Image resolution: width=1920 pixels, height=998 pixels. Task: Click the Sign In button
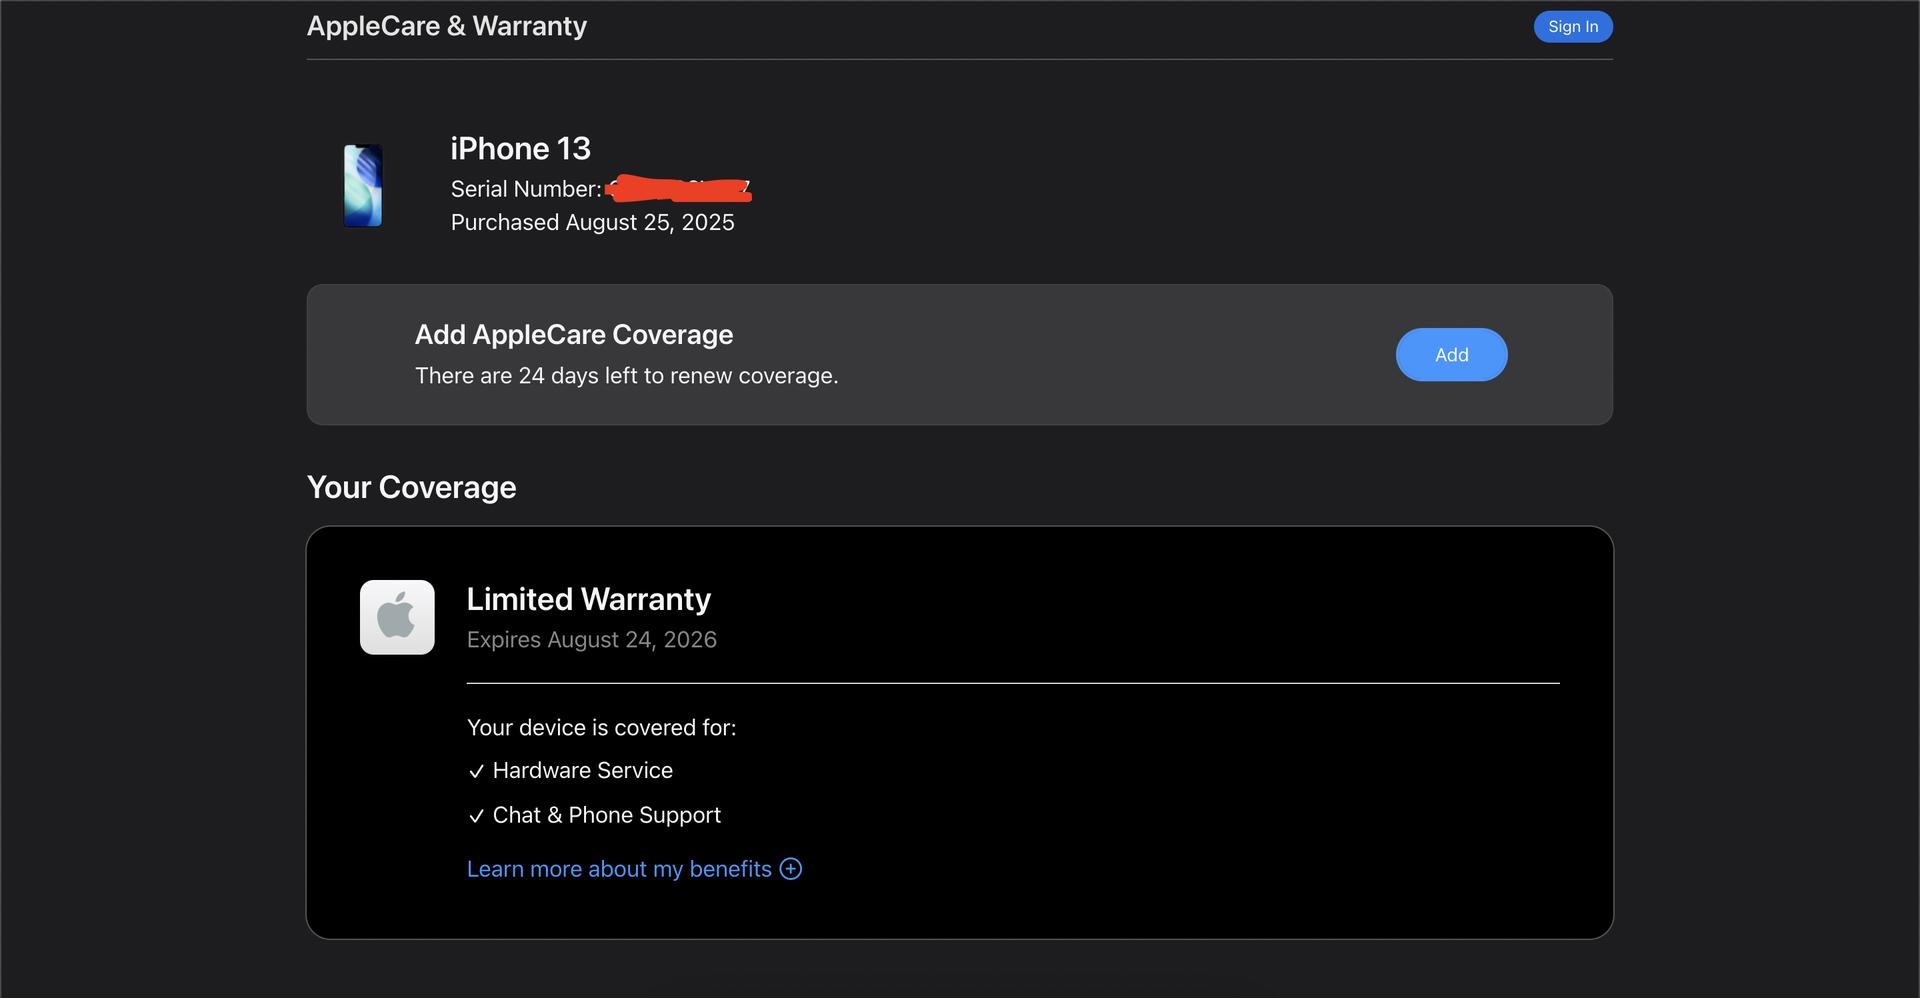coord(1572,27)
